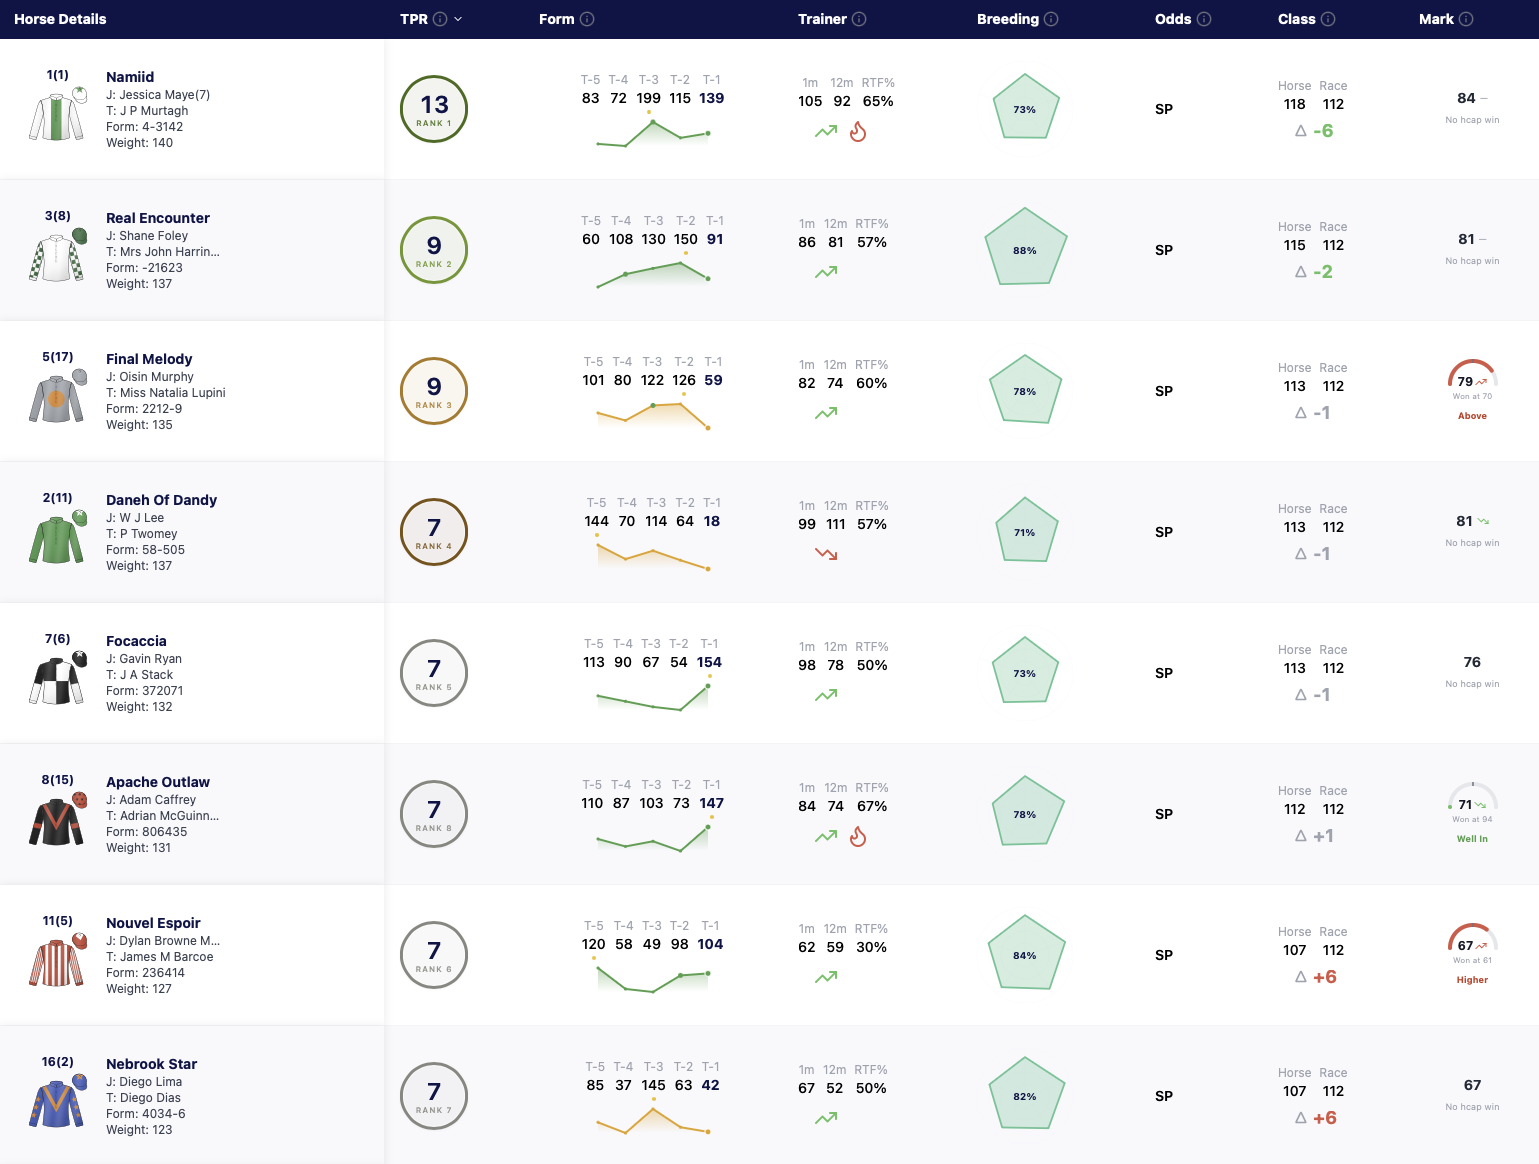Click Namiid's Rank 1 TPR badge
This screenshot has height=1164, width=1539.
pyautogui.click(x=434, y=109)
